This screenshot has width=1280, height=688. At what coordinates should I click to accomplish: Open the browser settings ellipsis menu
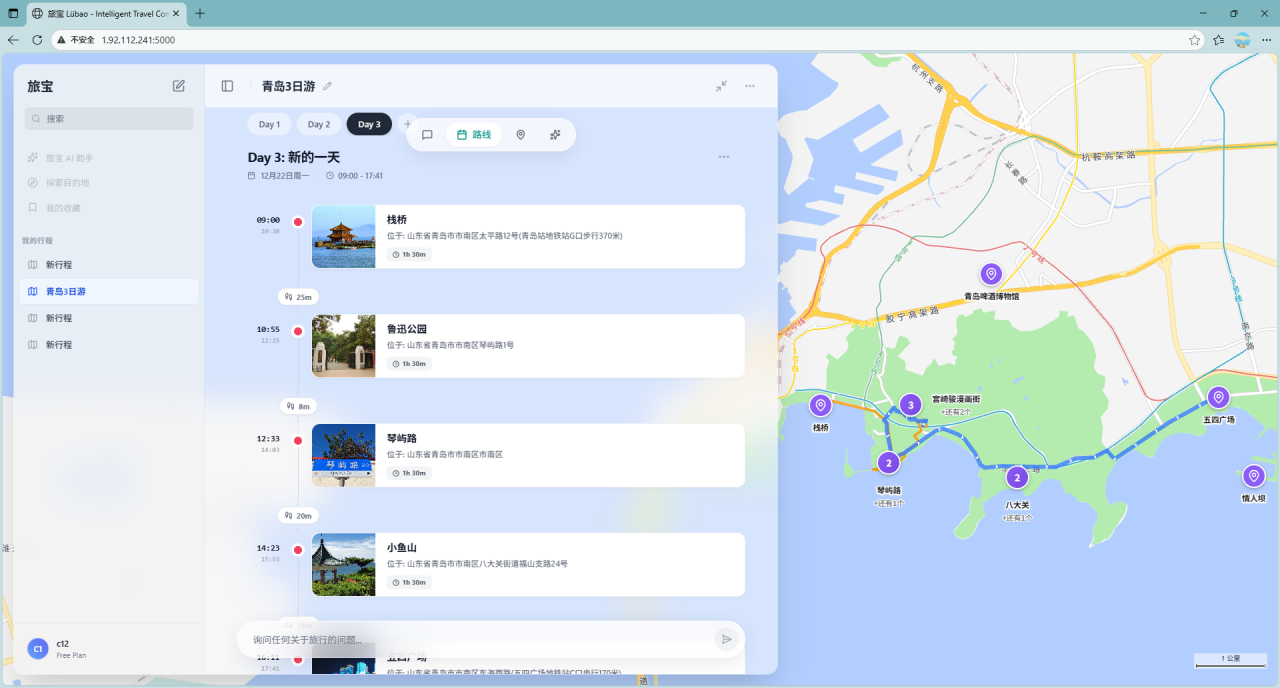(x=1266, y=40)
